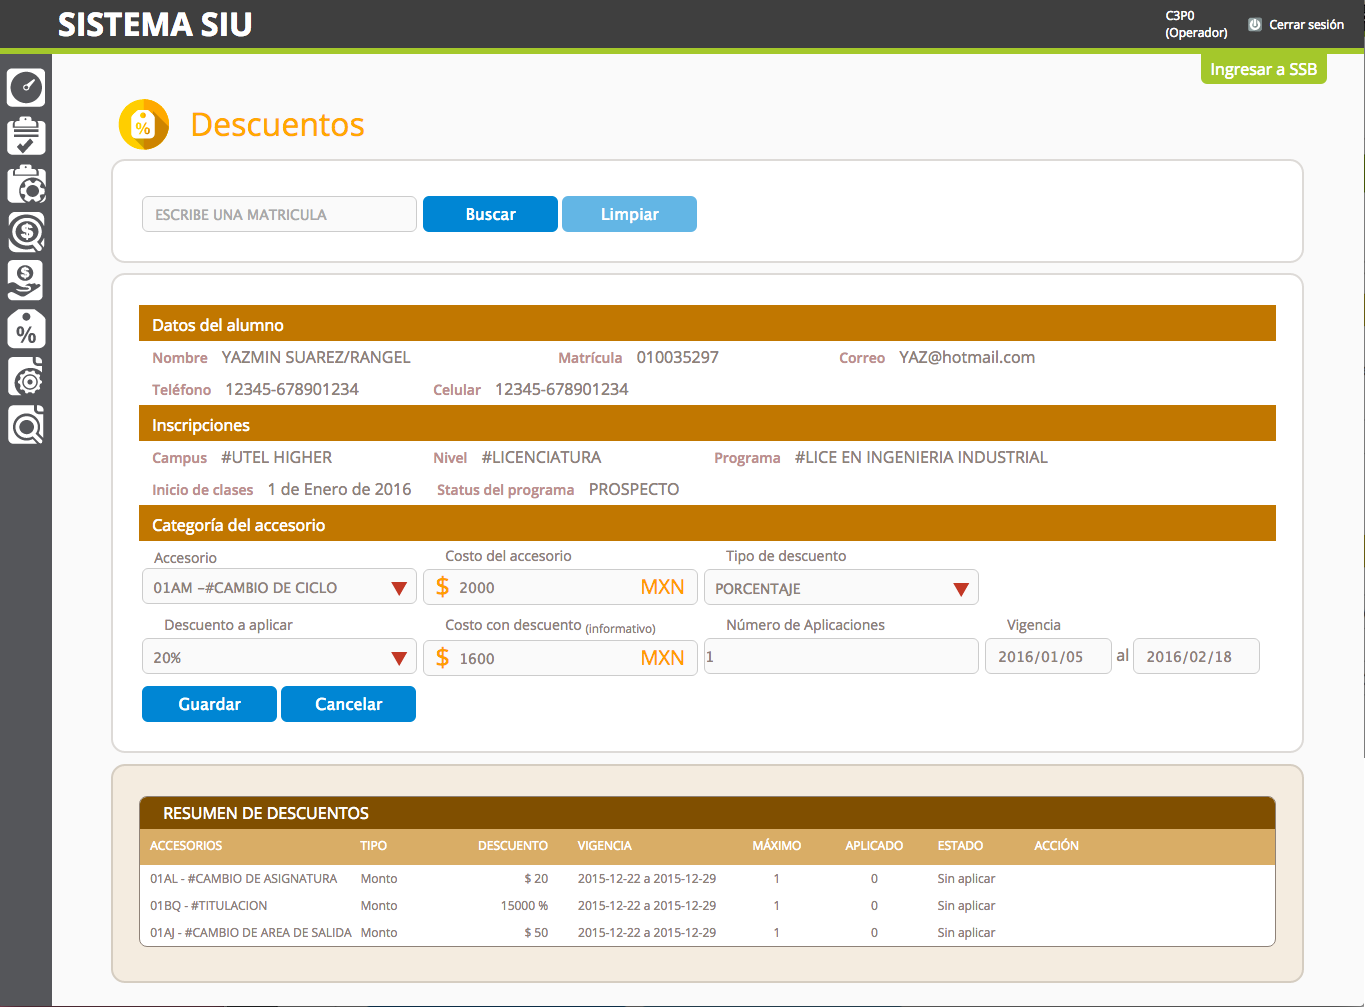Open the clipboard checkmark icon in sidebar

pyautogui.click(x=26, y=136)
